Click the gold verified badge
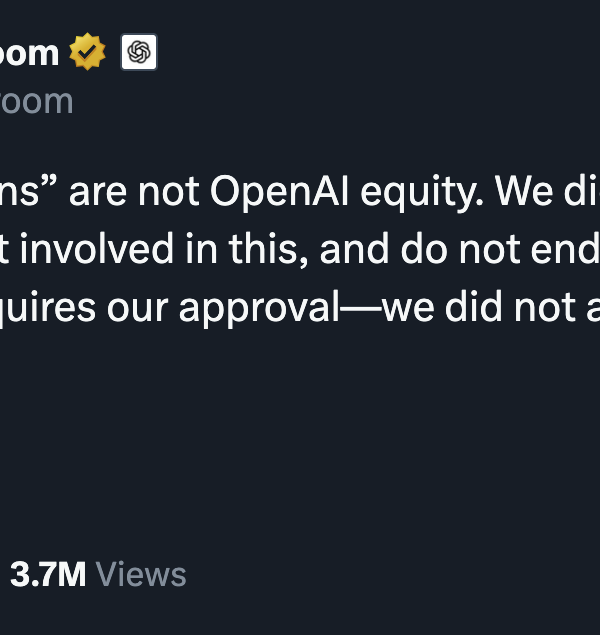This screenshot has width=600, height=635. tap(88, 52)
